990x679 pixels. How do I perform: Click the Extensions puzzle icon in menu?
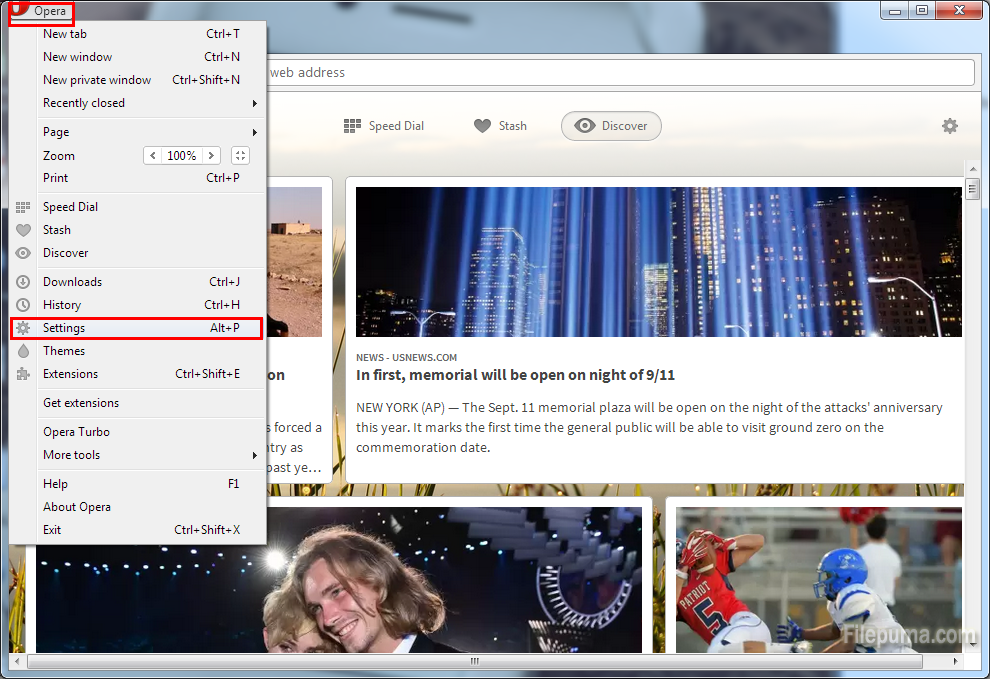point(23,374)
